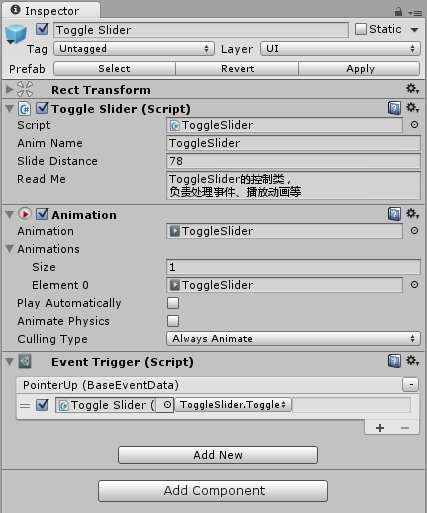Toggle the GameObject active checkbox
The width and height of the screenshot is (427, 513).
pyautogui.click(x=42, y=29)
